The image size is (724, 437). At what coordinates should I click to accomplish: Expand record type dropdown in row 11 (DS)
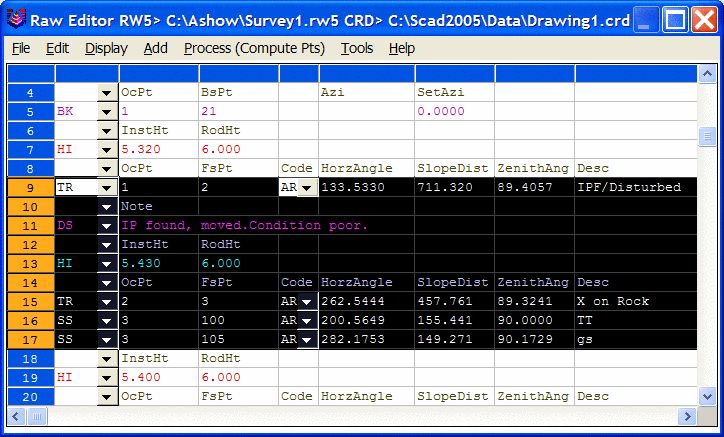coord(107,225)
